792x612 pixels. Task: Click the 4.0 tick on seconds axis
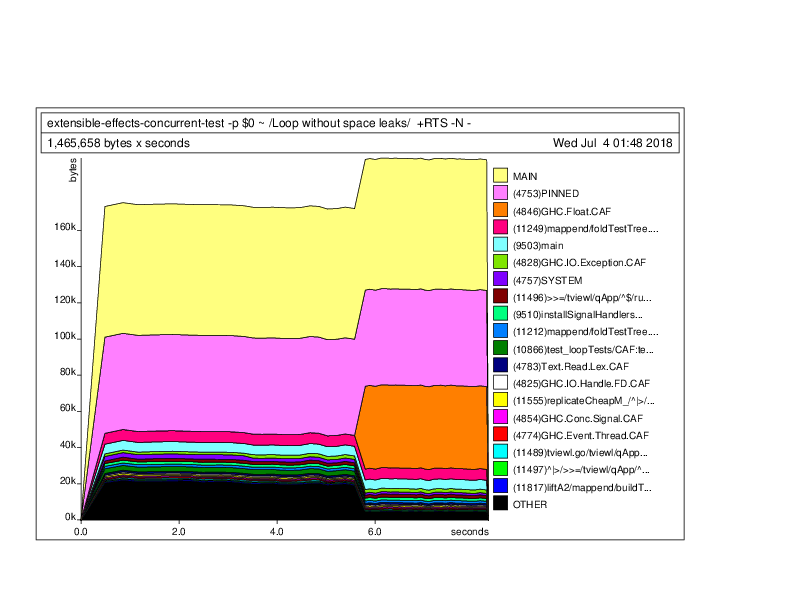pyautogui.click(x=276, y=532)
